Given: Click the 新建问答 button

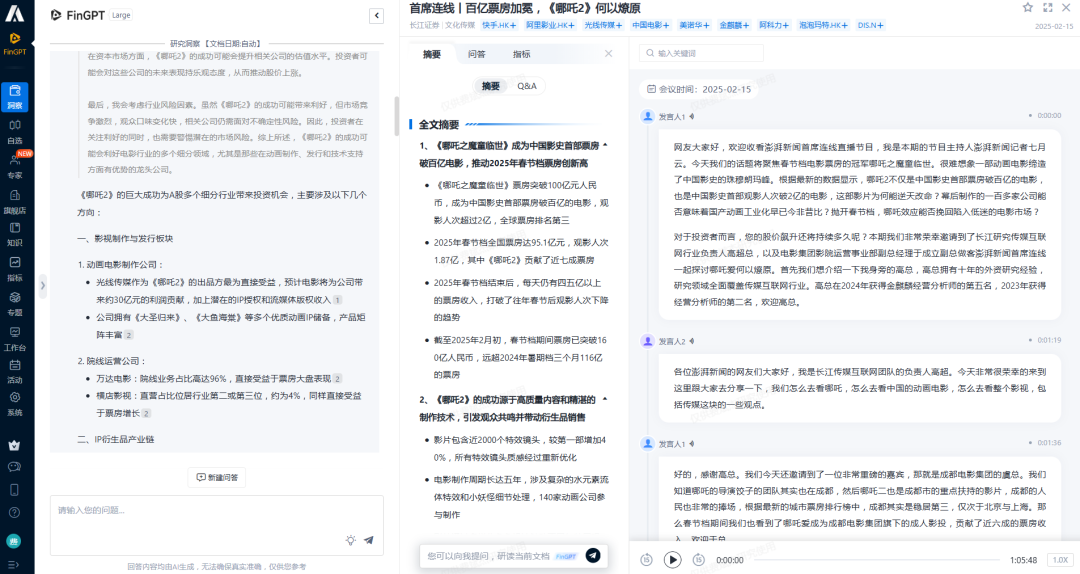Looking at the screenshot, I should 217,478.
